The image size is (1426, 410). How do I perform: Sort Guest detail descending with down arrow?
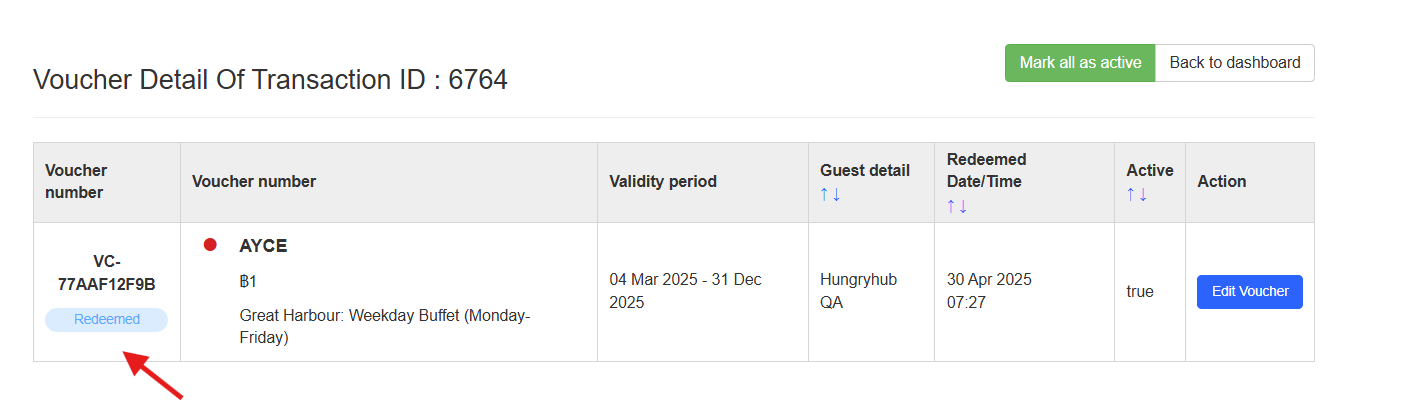(x=836, y=195)
